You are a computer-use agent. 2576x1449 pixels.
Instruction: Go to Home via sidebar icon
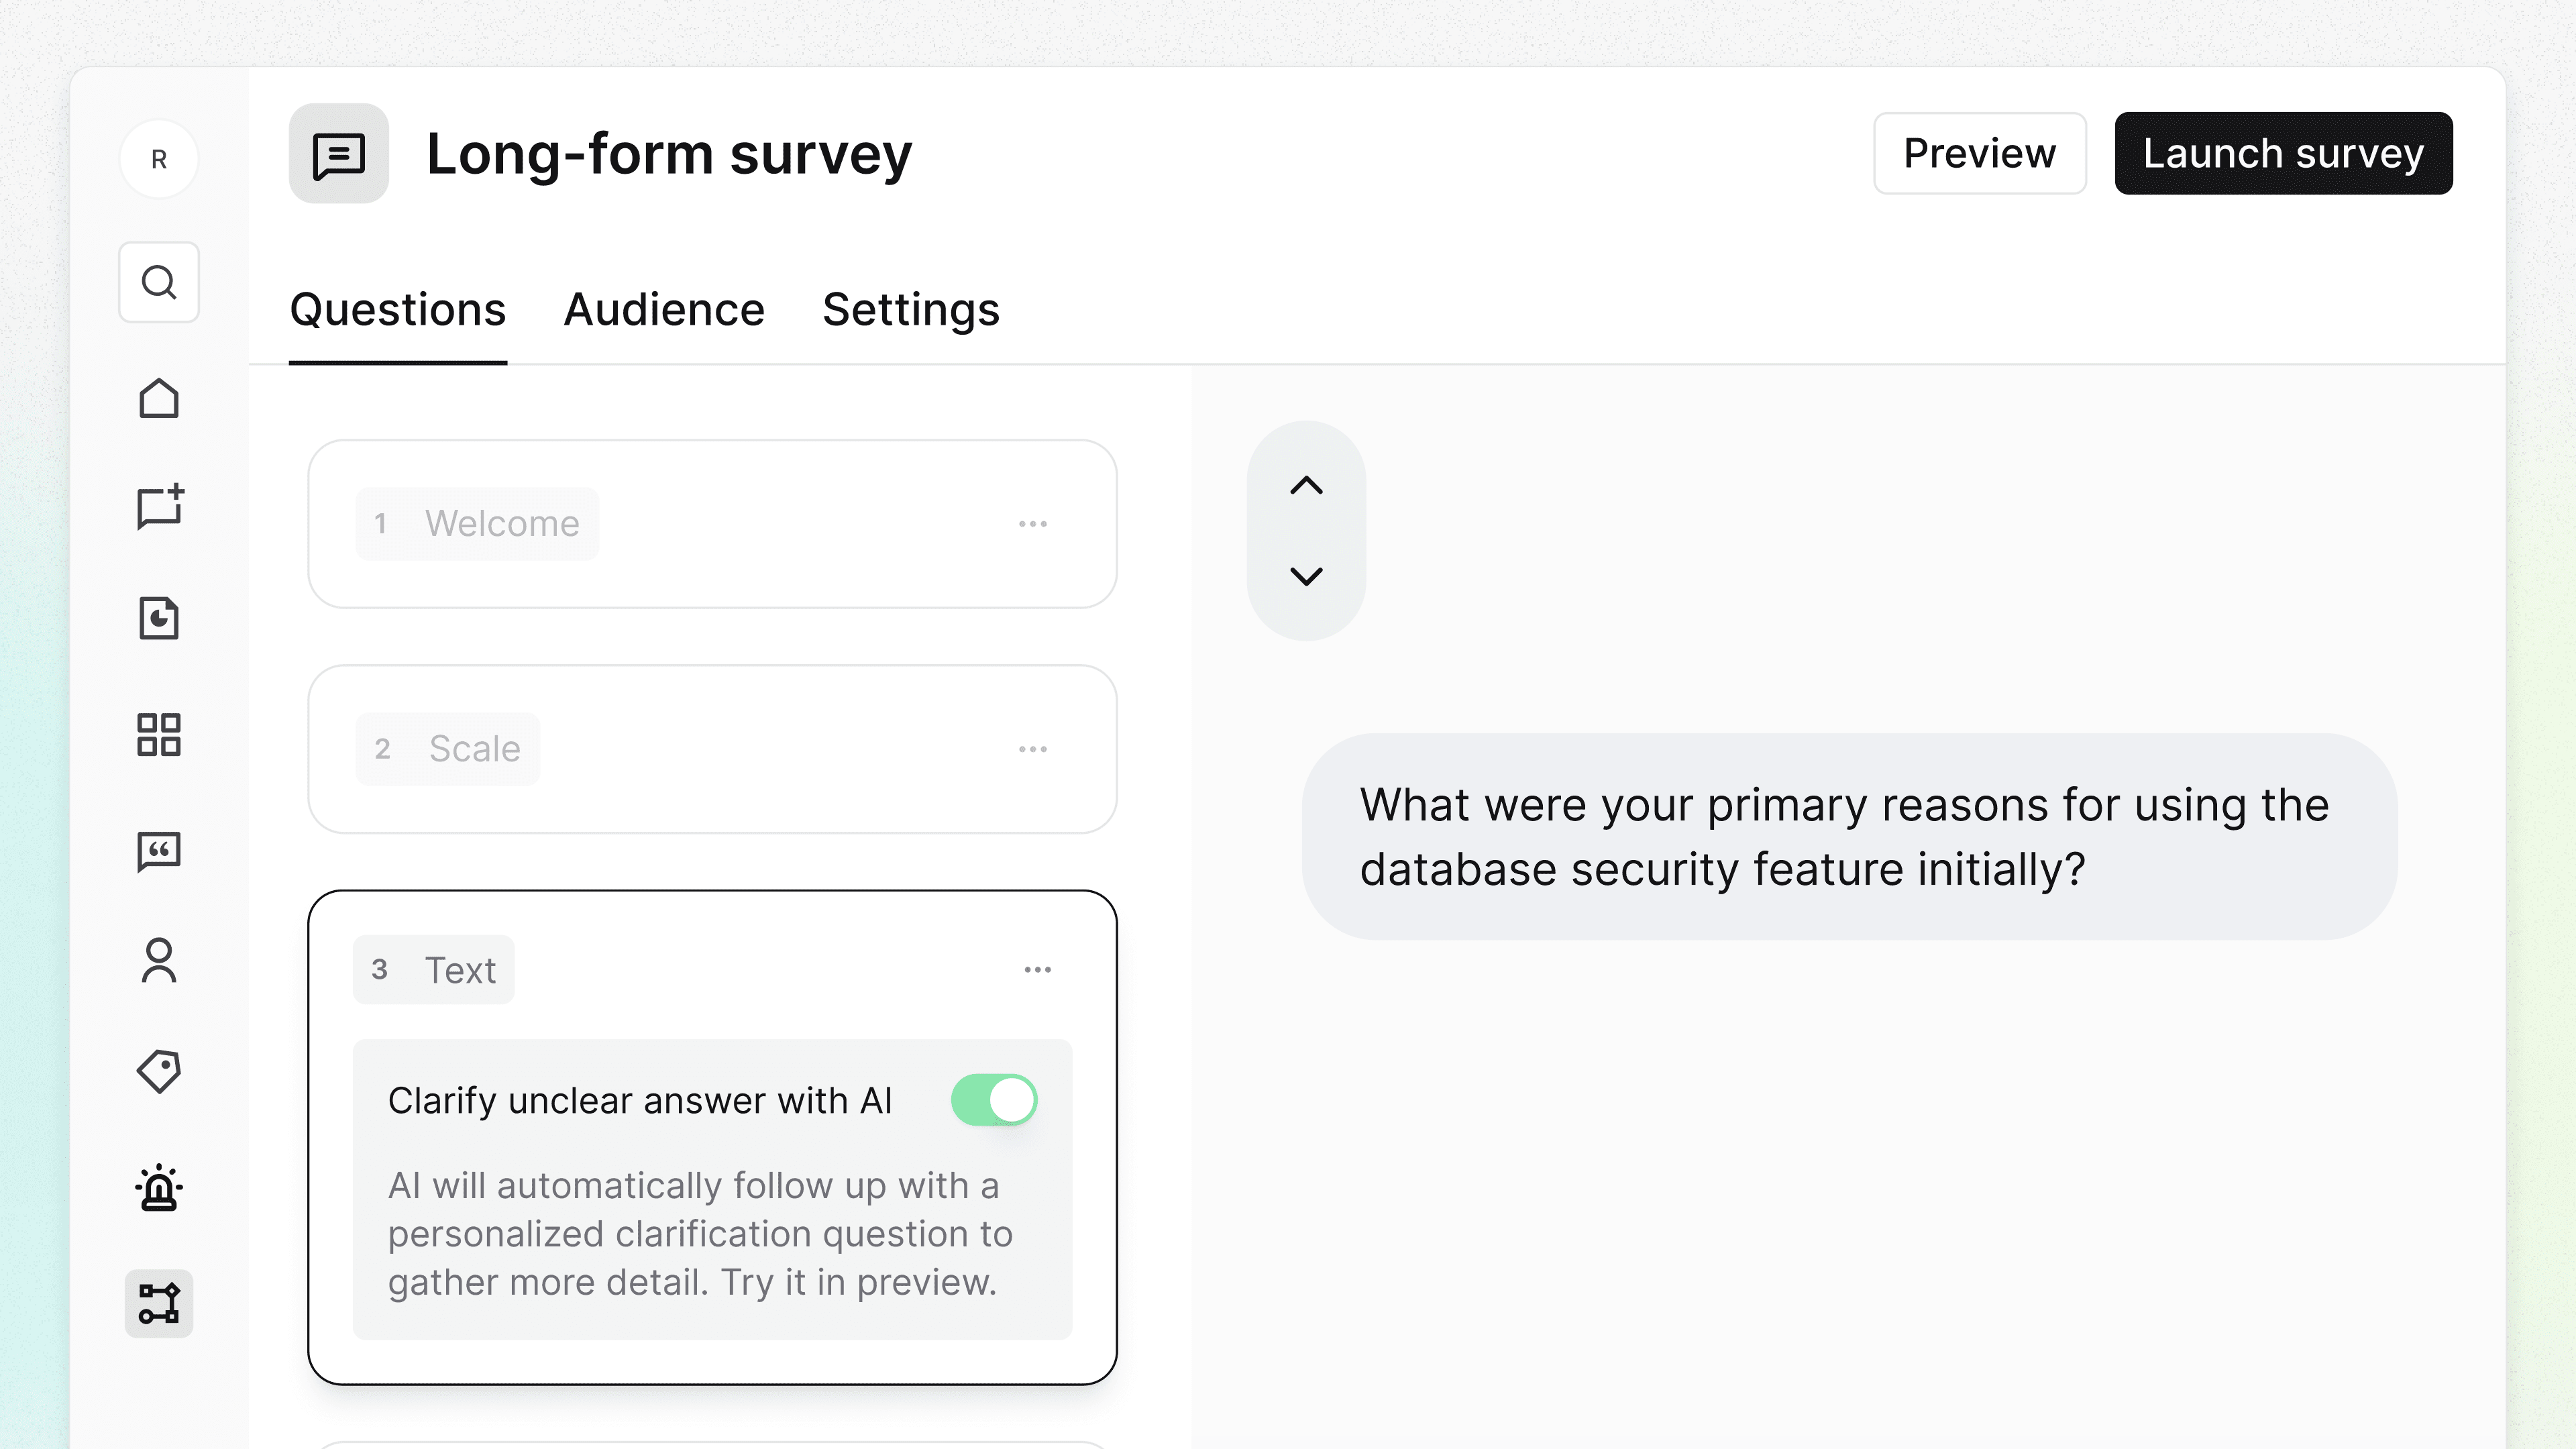[158, 398]
